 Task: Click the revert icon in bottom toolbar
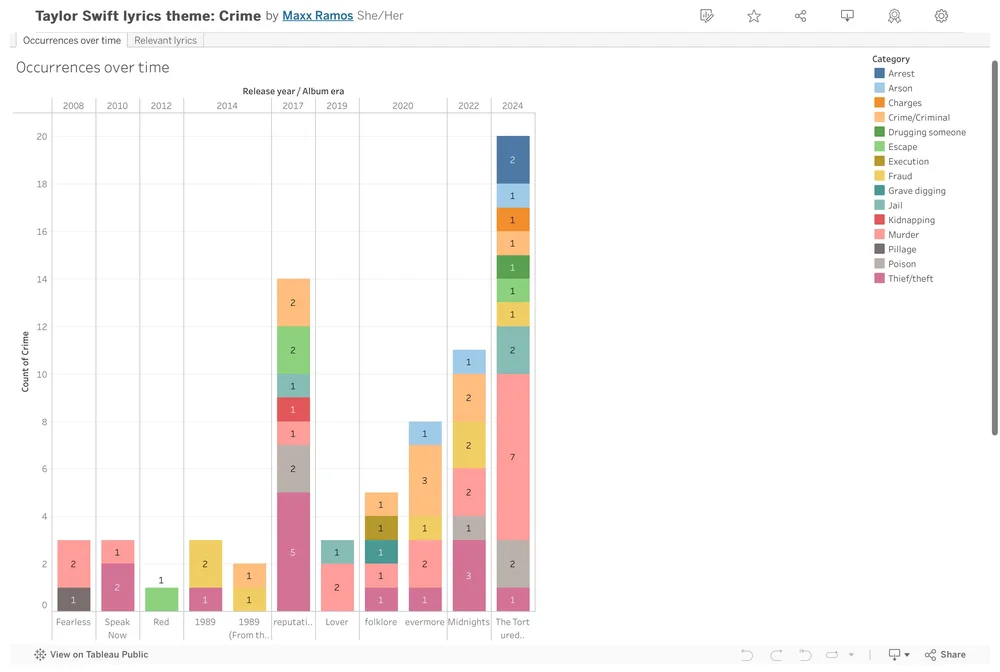click(806, 654)
